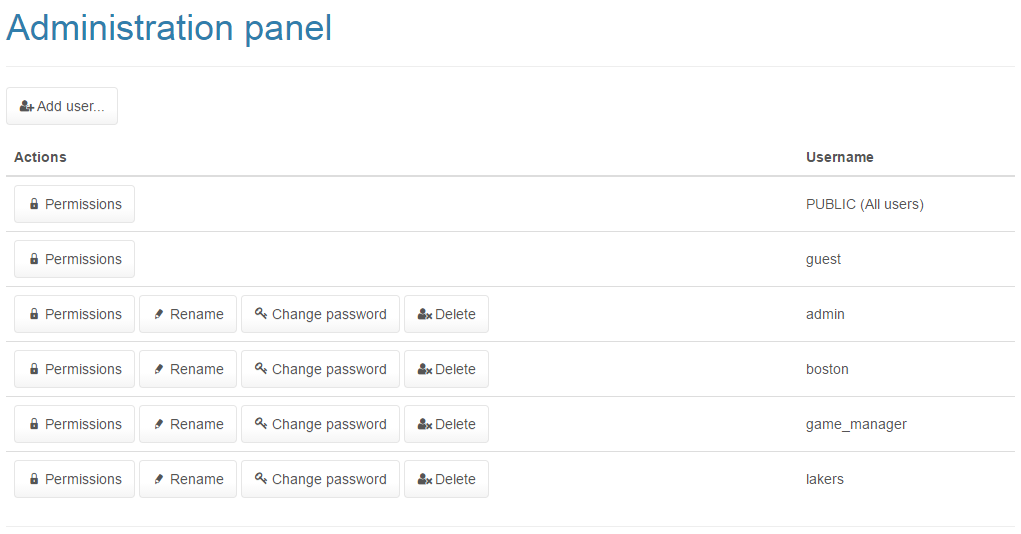The width and height of the screenshot is (1021, 534).
Task: Click the key icon in lakers row
Action: 261,478
